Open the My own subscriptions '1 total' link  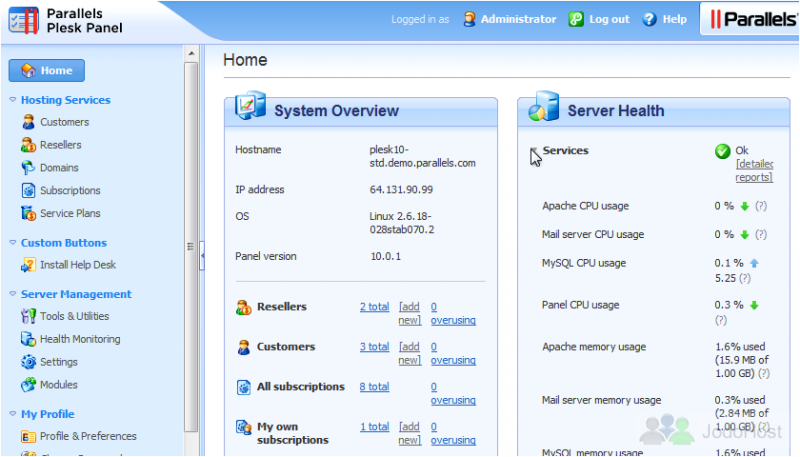[x=374, y=427]
